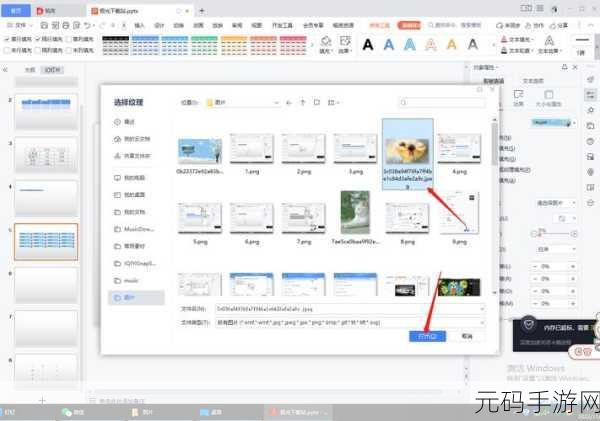Open the file name history dropdown arrow

[482, 308]
